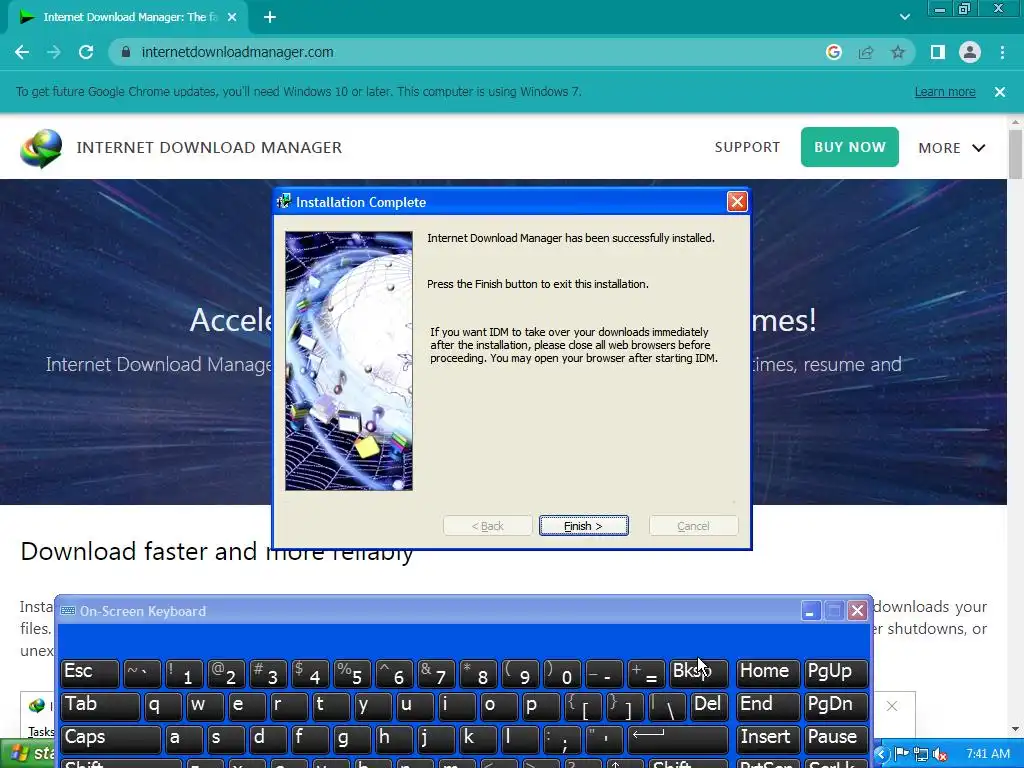The height and width of the screenshot is (768, 1024).
Task: Tap the PgUp key on the keyboard
Action: tap(836, 673)
